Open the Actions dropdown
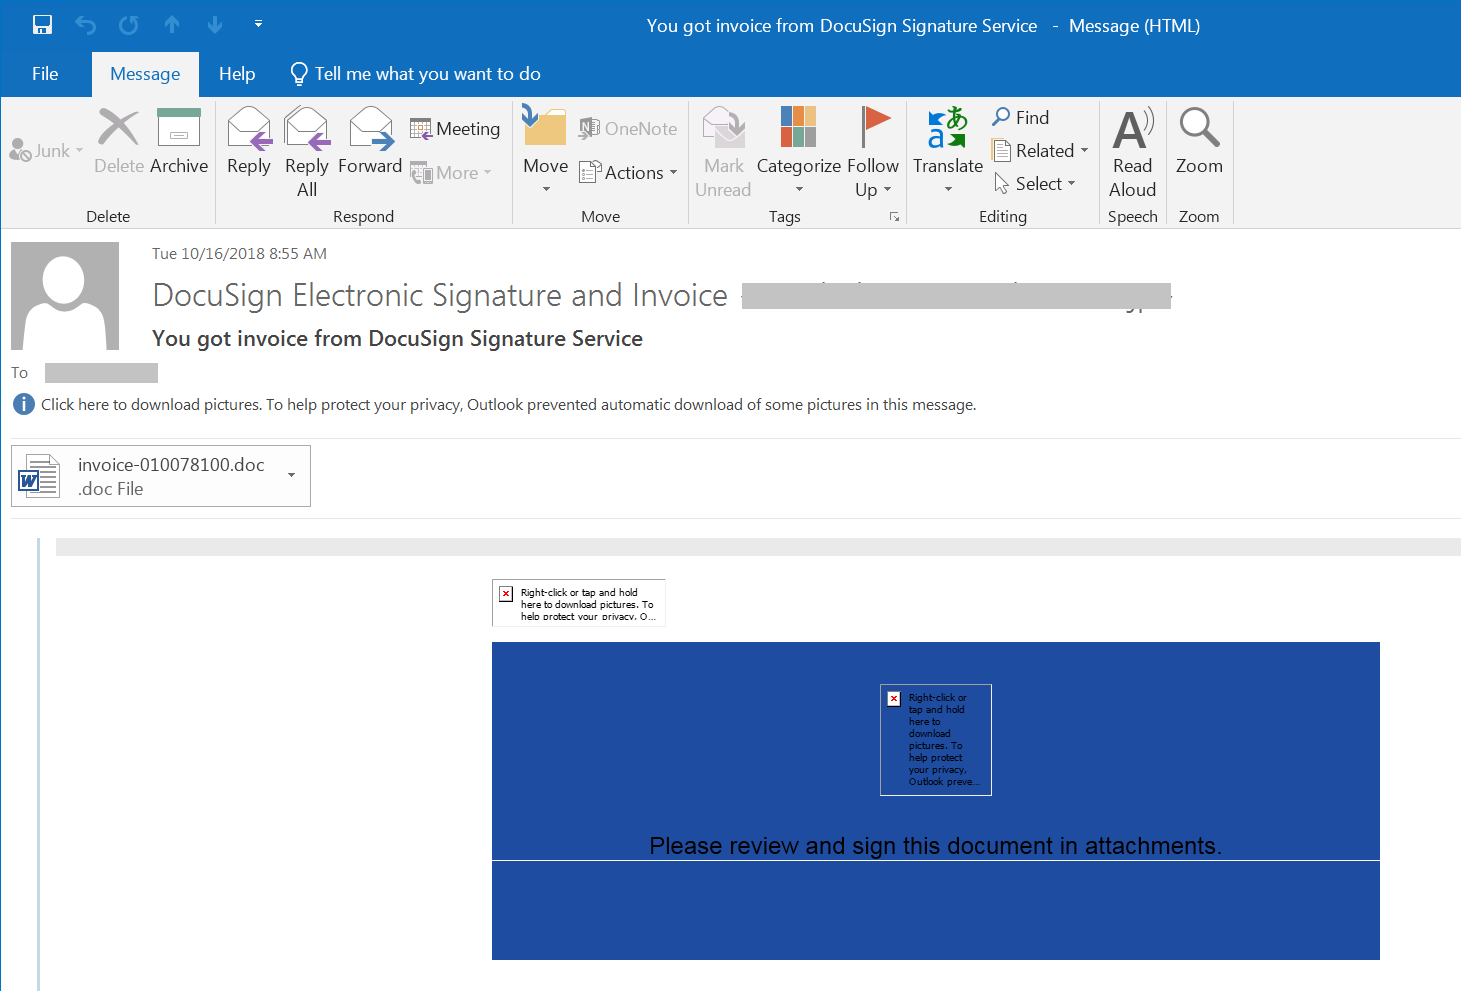The height and width of the screenshot is (991, 1461). pyautogui.click(x=628, y=173)
